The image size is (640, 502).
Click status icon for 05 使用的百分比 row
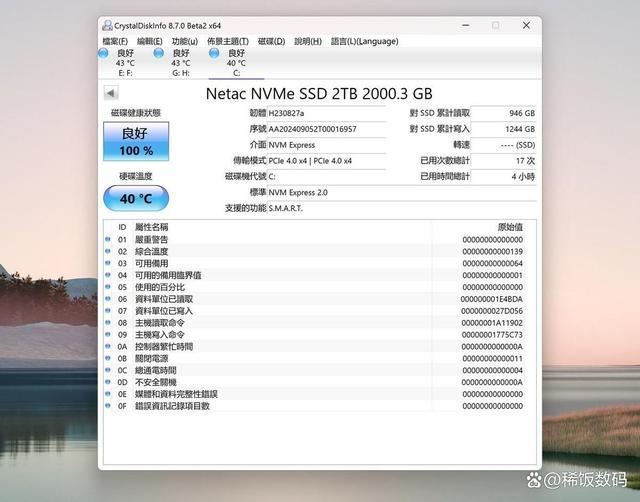click(x=108, y=287)
